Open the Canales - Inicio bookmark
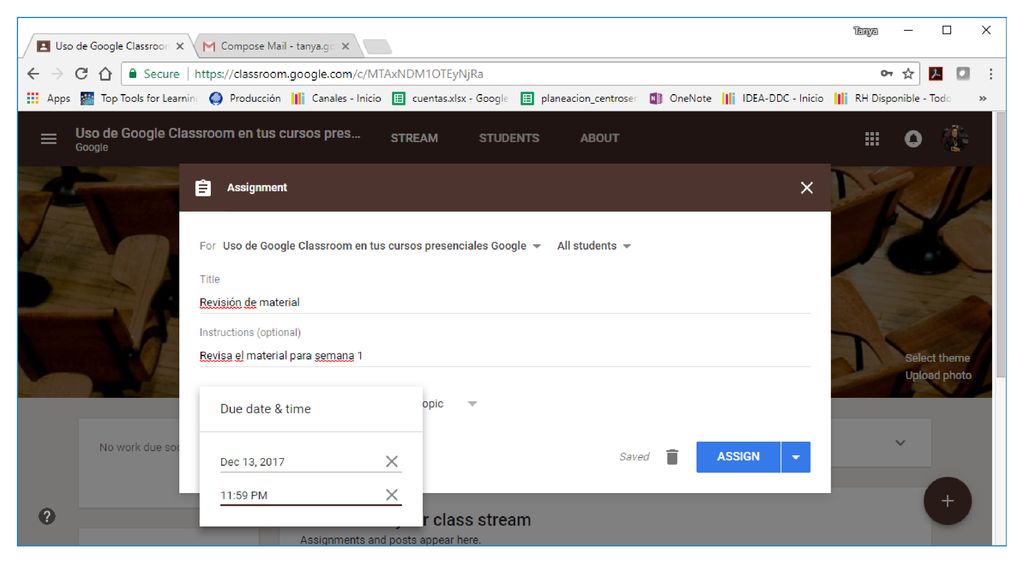 (336, 98)
